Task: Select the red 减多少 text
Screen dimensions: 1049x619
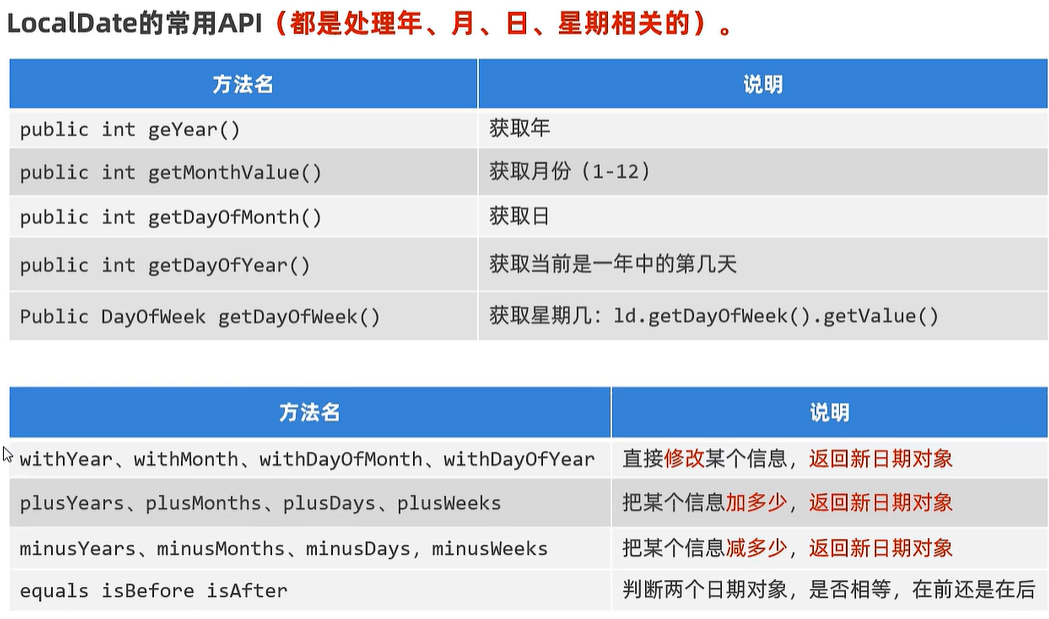Action: click(756, 548)
